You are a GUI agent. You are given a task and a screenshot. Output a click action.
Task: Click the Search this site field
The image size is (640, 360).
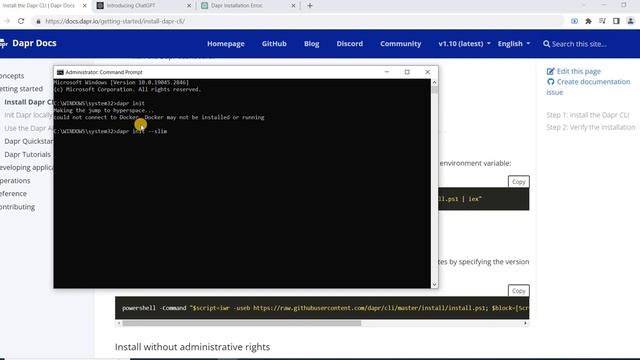tap(579, 44)
